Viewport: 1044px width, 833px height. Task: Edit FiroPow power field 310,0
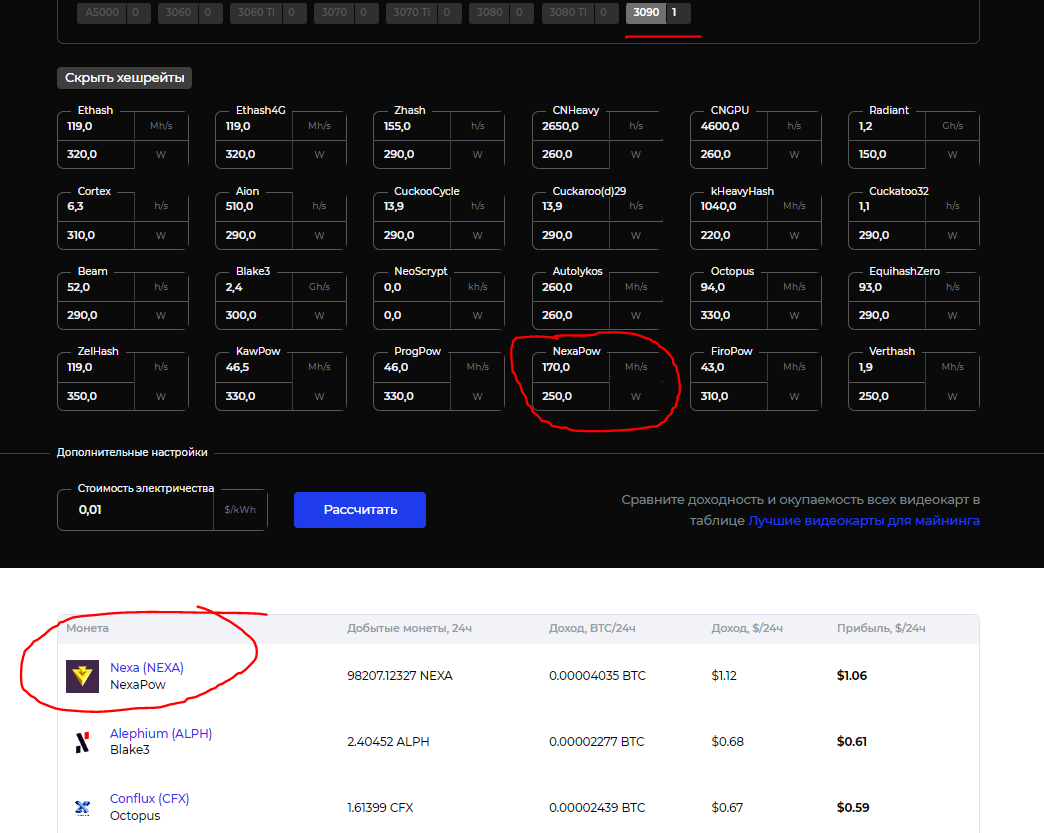click(729, 396)
